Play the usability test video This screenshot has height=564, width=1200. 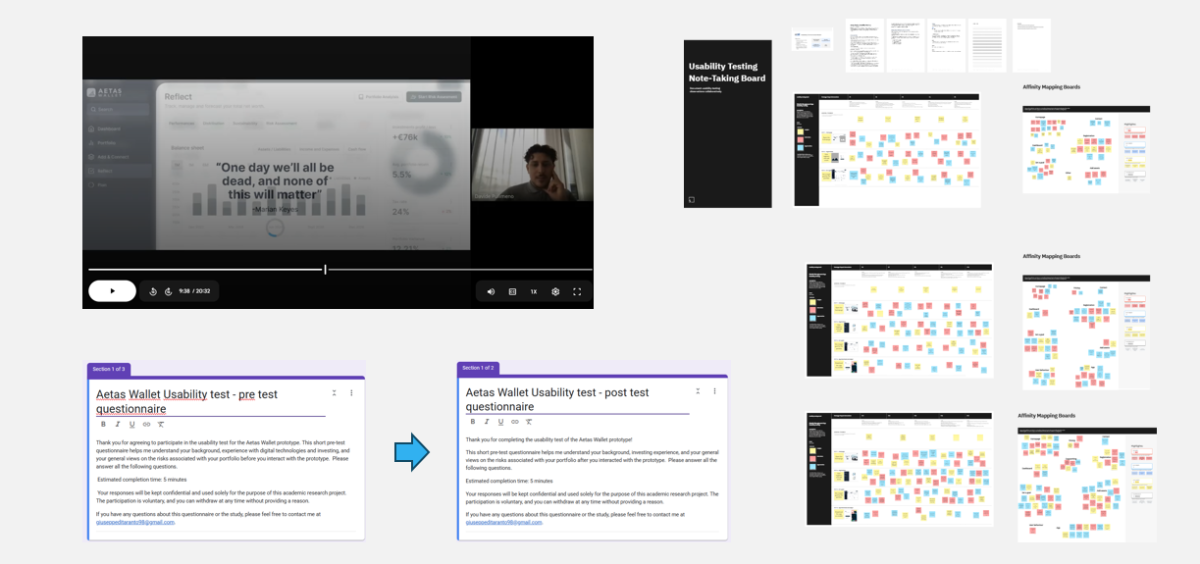click(x=112, y=291)
